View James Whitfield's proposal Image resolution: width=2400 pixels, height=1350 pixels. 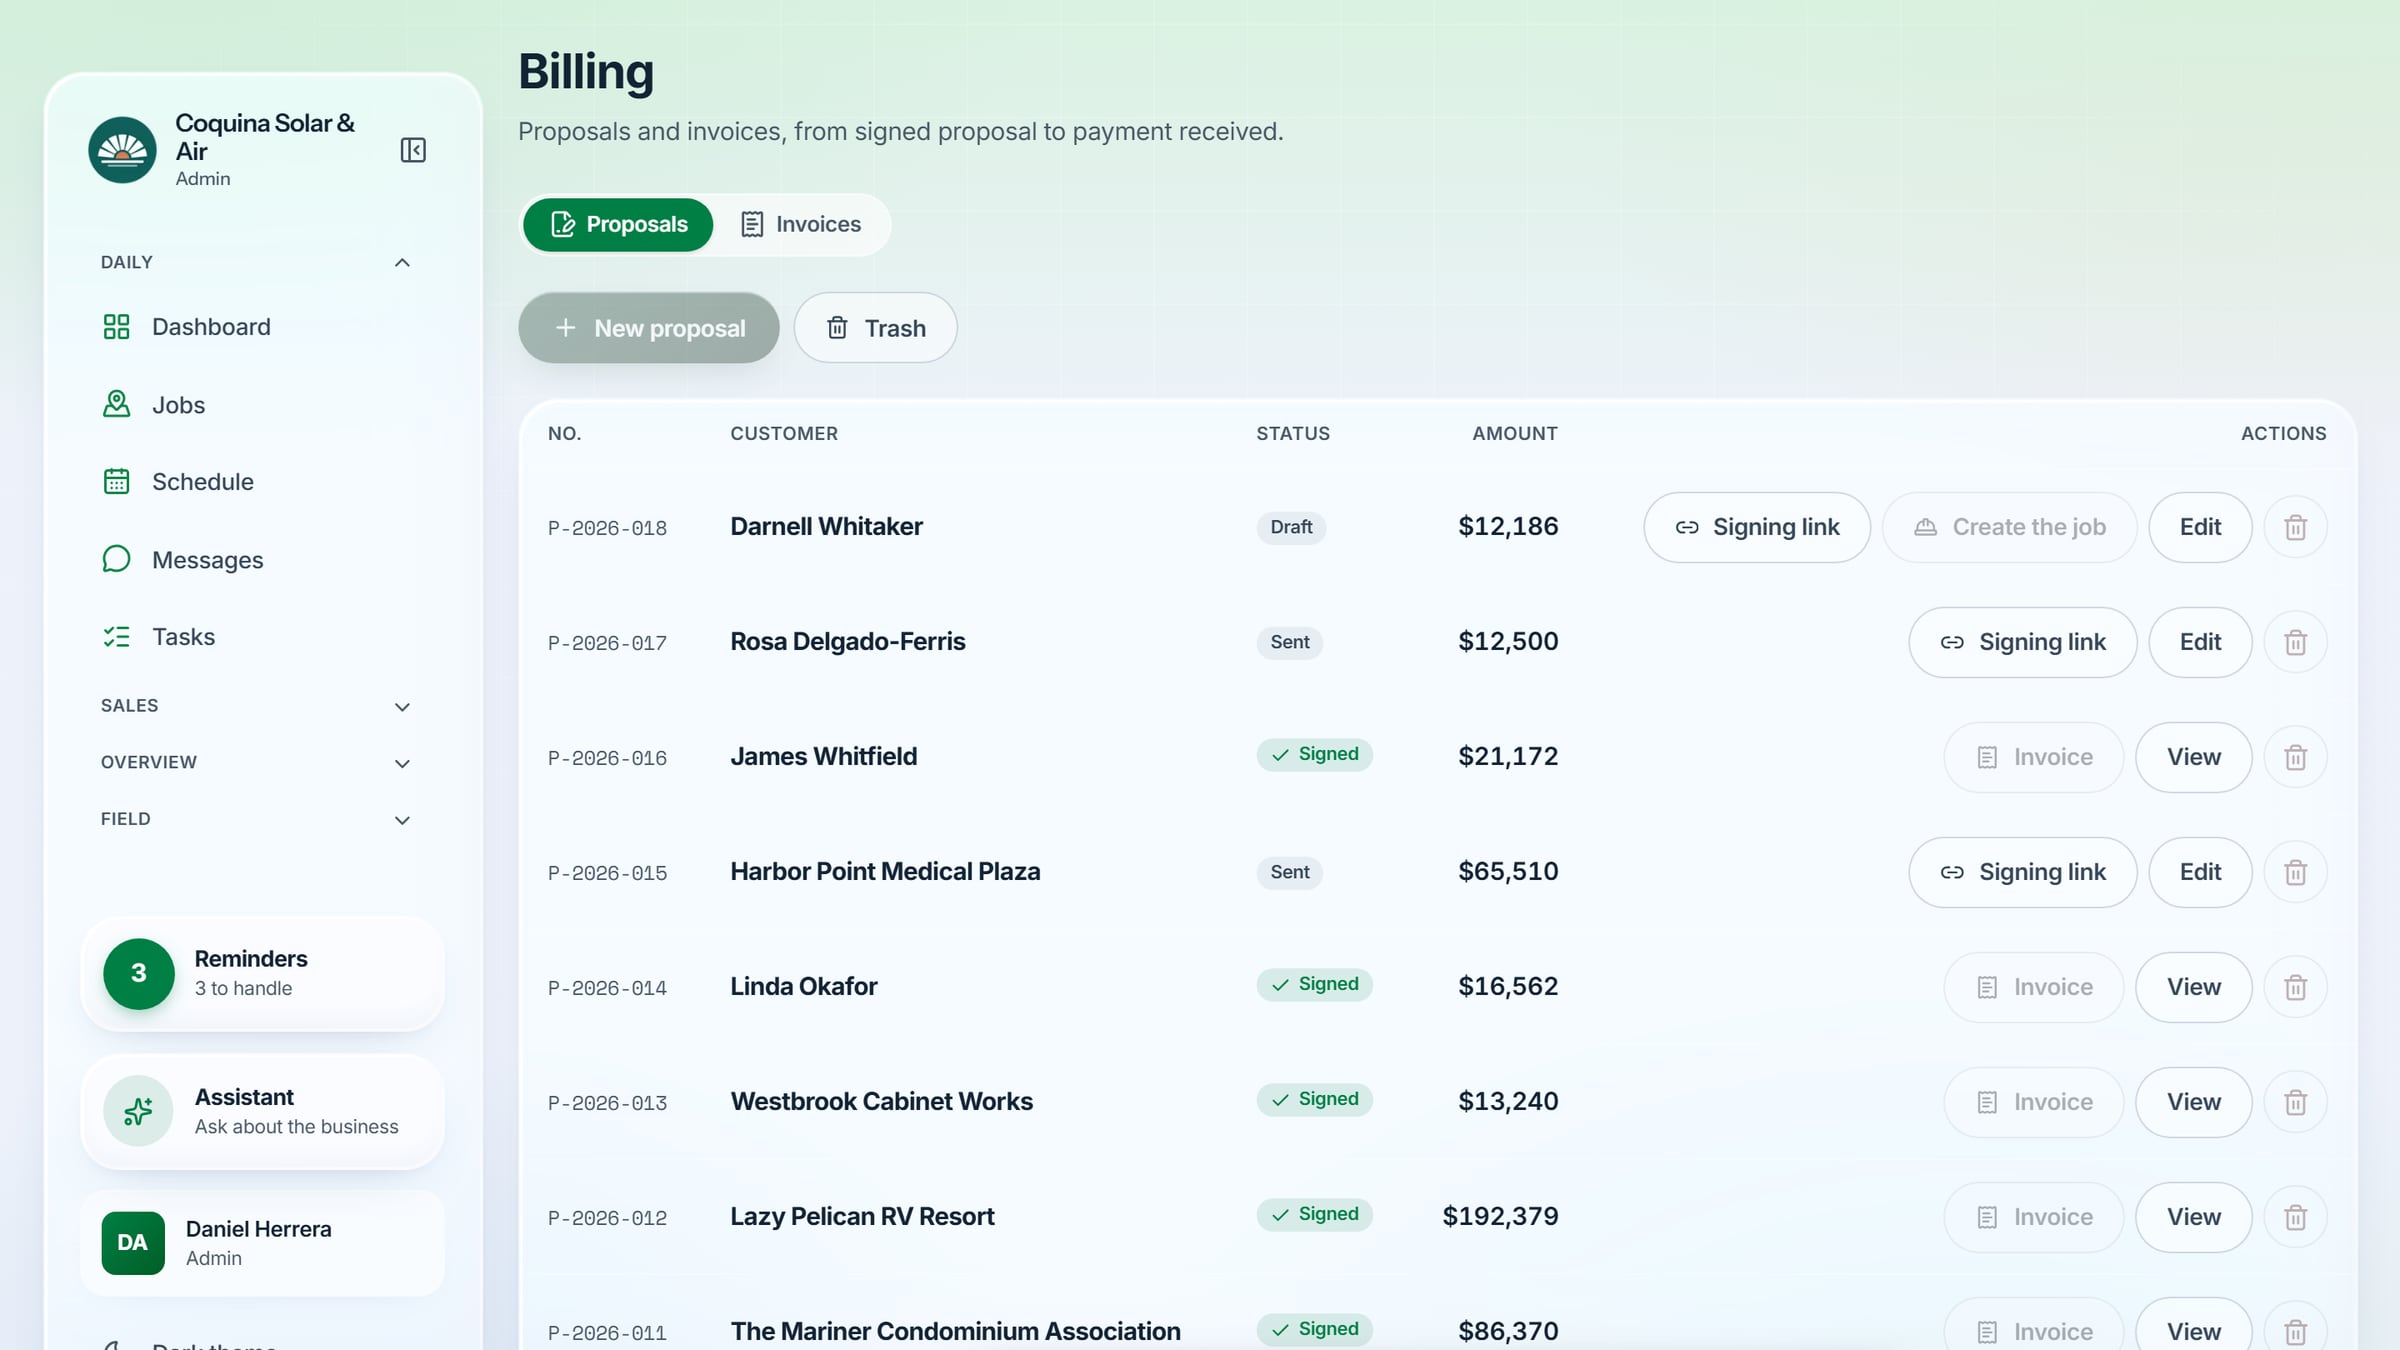2194,757
